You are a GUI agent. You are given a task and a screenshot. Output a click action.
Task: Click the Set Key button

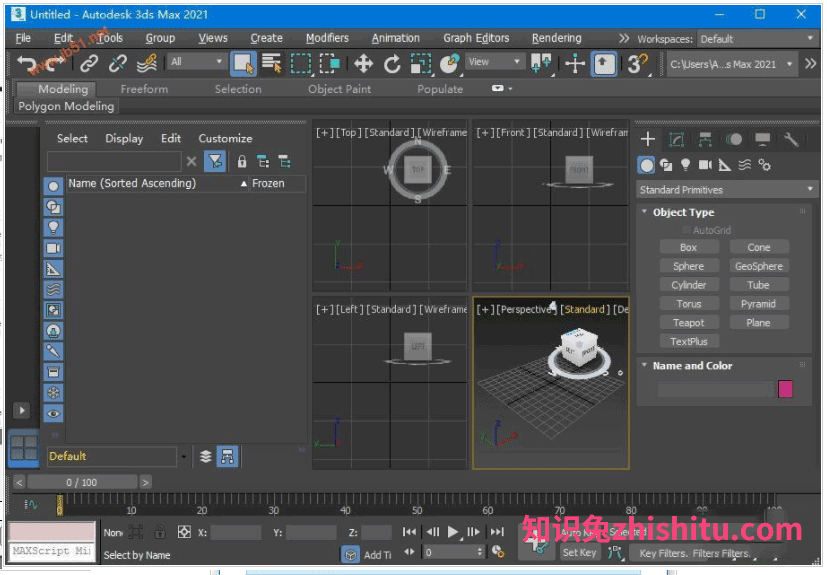(x=579, y=552)
